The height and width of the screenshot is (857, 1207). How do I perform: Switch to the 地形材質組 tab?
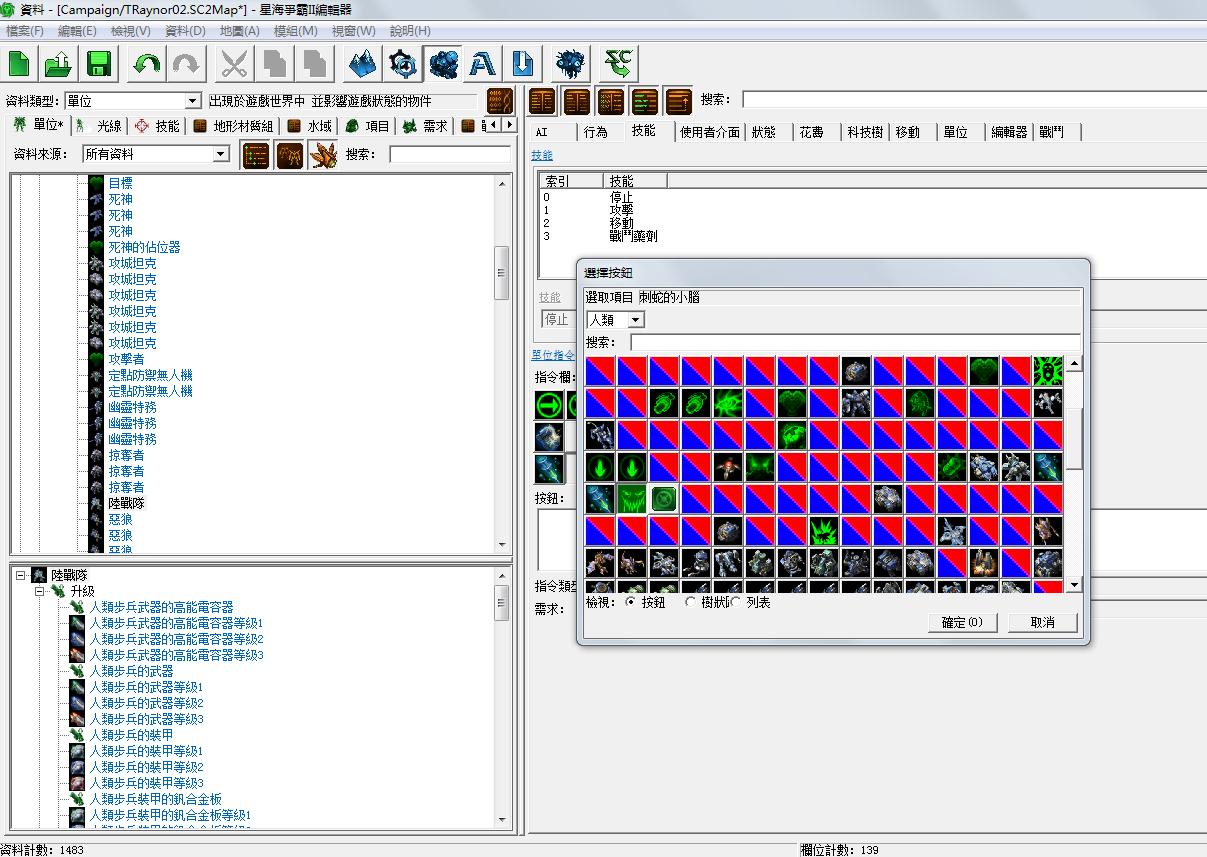[x=232, y=126]
